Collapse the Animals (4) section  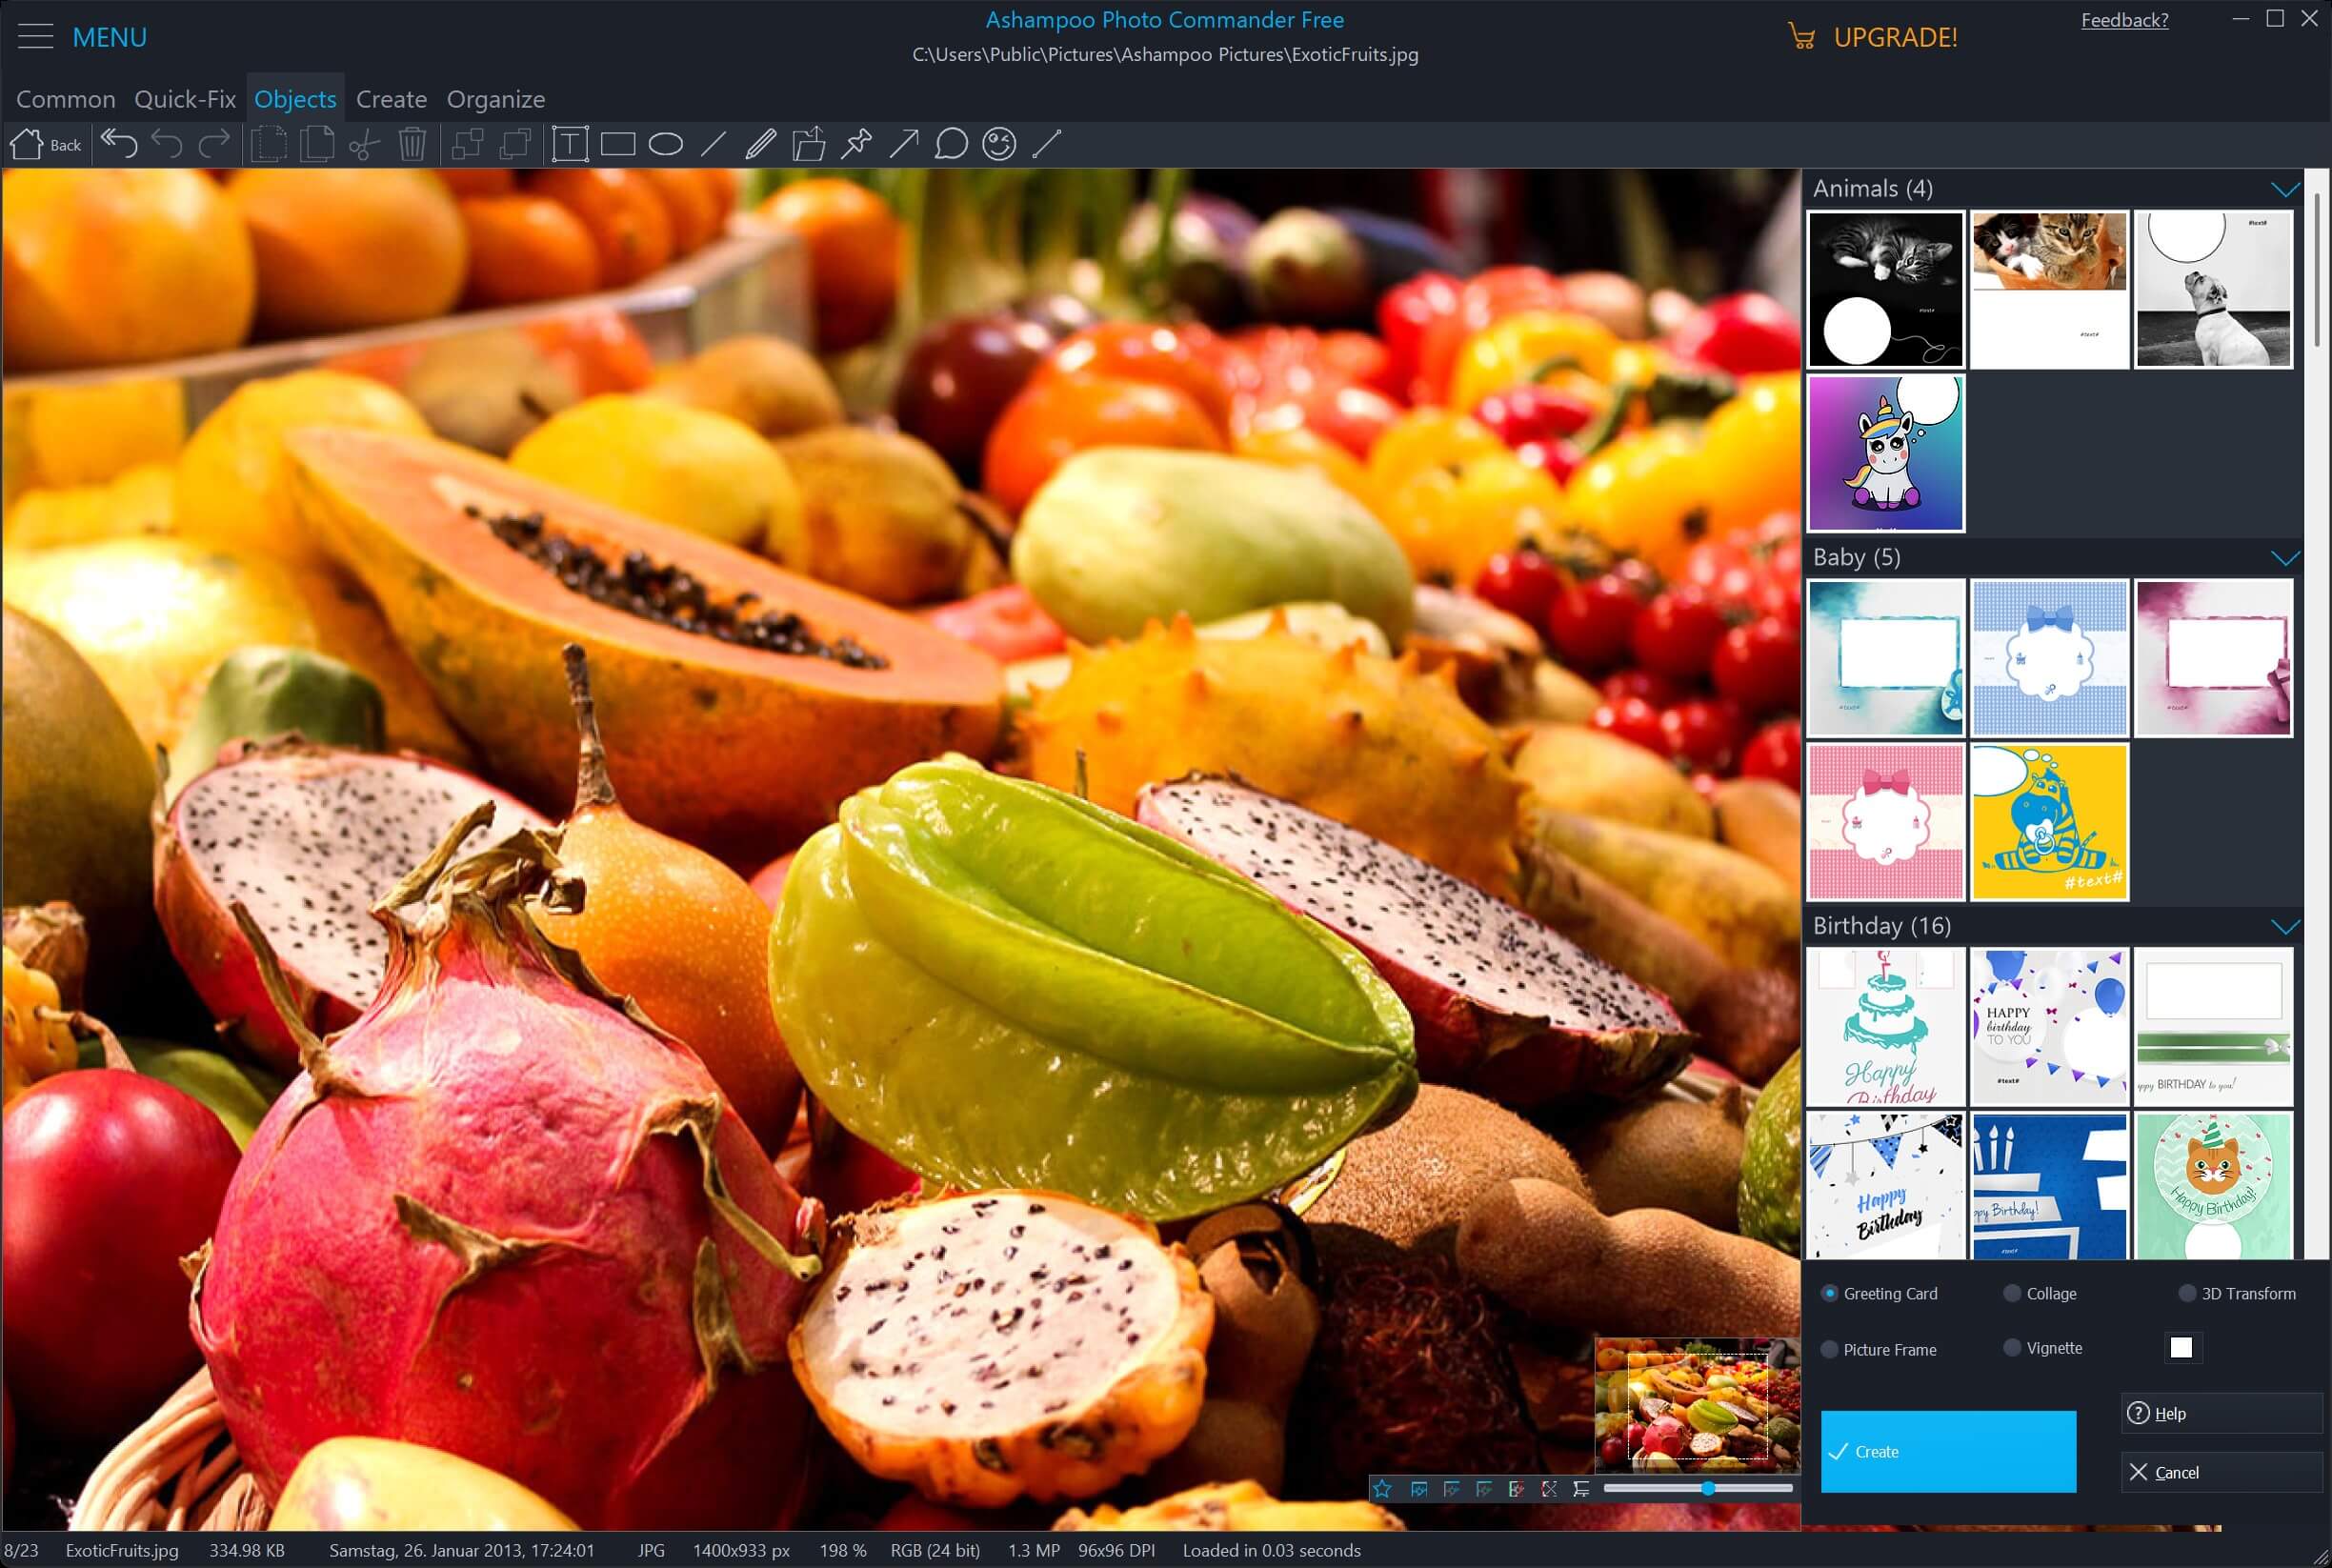2284,188
